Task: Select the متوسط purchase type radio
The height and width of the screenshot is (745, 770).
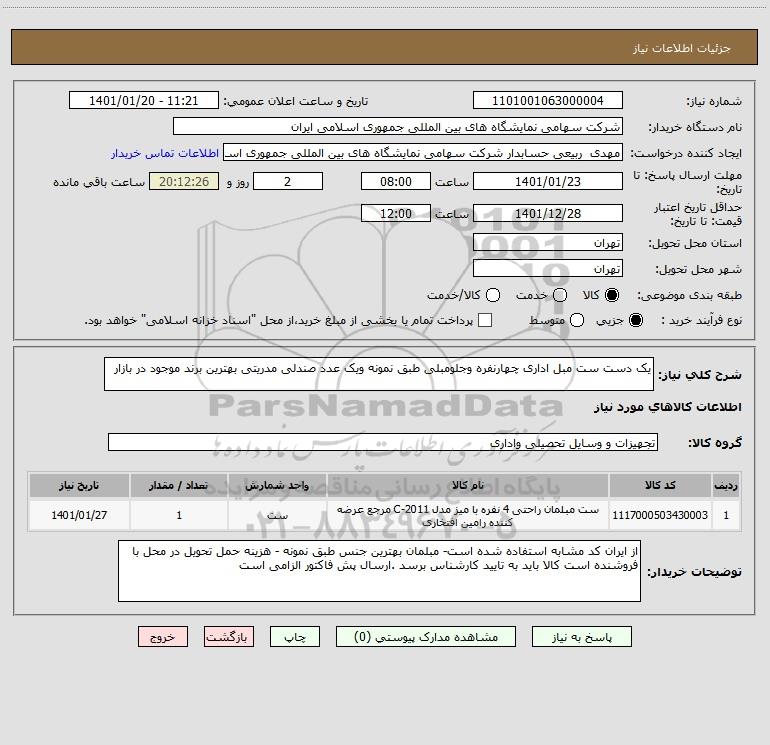Action: [577, 320]
